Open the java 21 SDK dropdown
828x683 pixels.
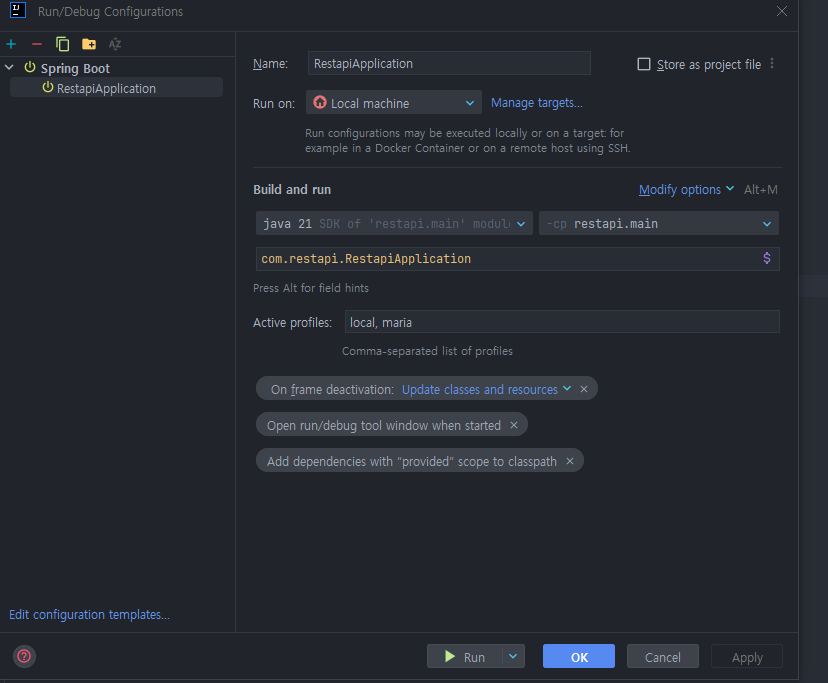click(x=394, y=223)
